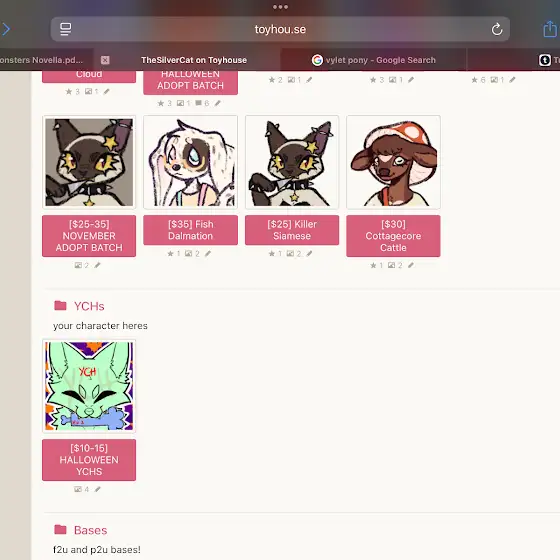
Task: Select the green YCH fox thumbnail
Action: pyautogui.click(x=89, y=386)
